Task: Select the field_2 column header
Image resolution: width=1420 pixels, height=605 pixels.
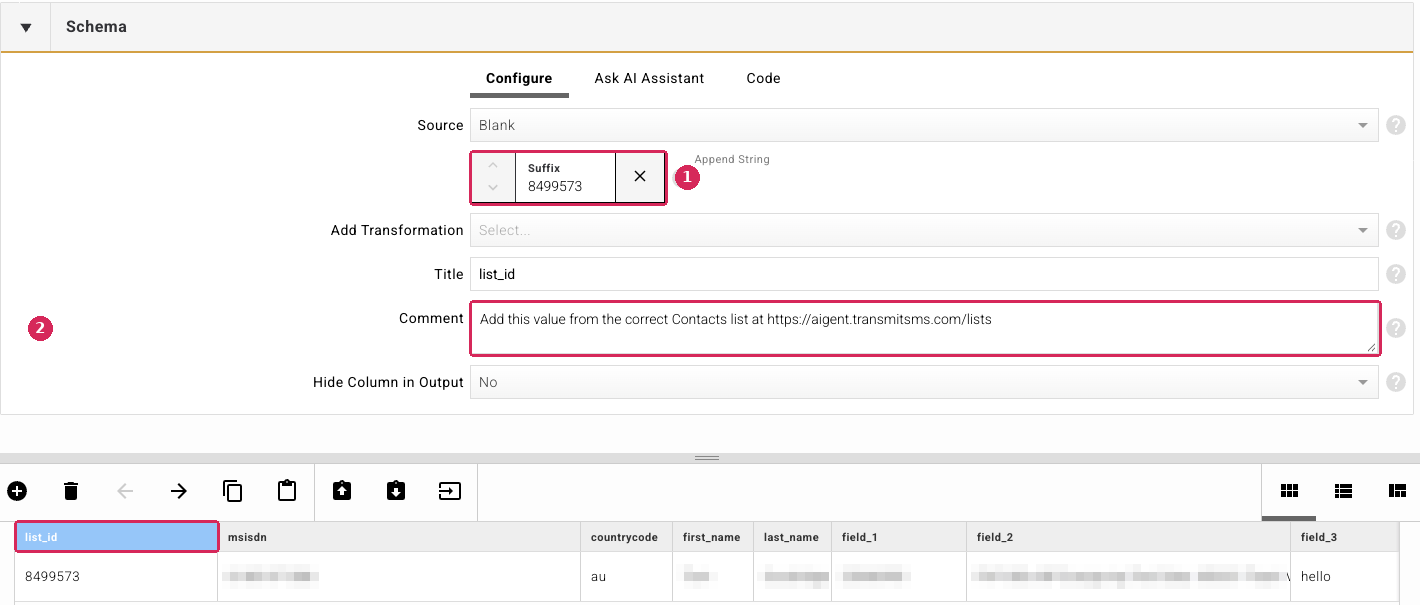Action: point(1128,537)
